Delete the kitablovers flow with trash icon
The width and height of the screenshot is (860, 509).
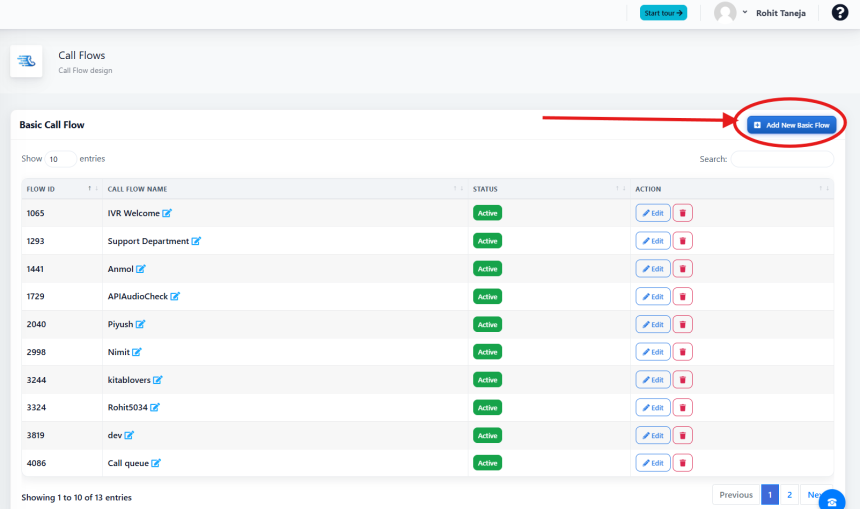pos(683,380)
